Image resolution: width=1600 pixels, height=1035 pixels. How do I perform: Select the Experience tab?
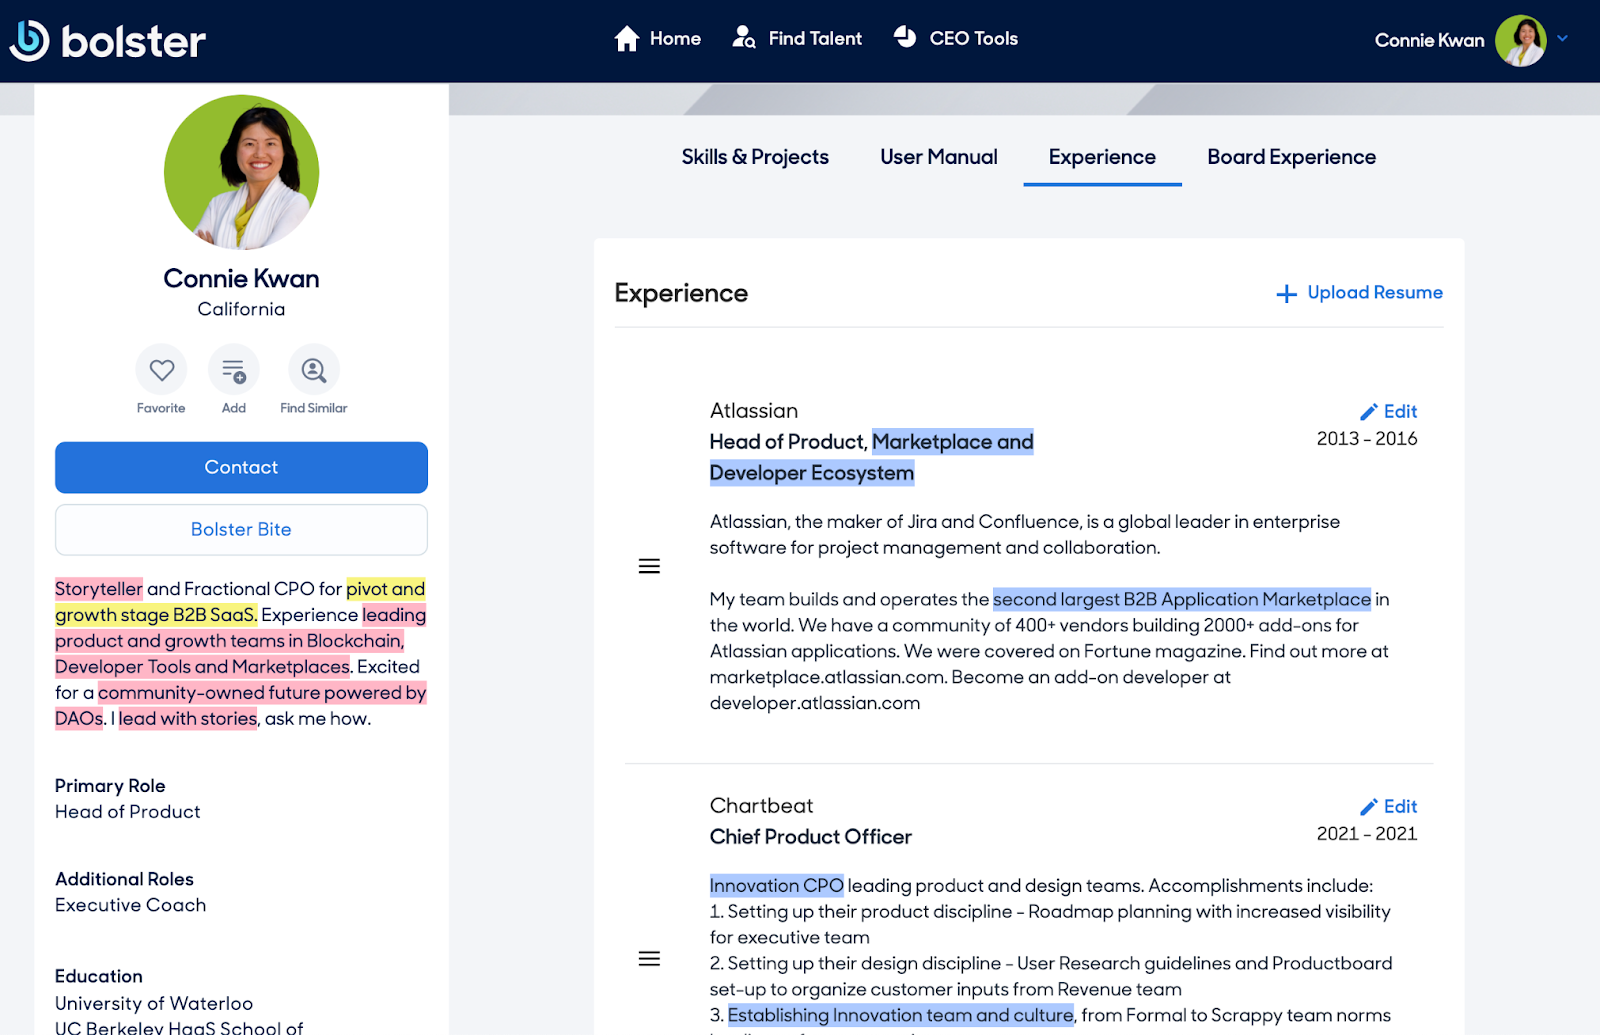click(1102, 157)
